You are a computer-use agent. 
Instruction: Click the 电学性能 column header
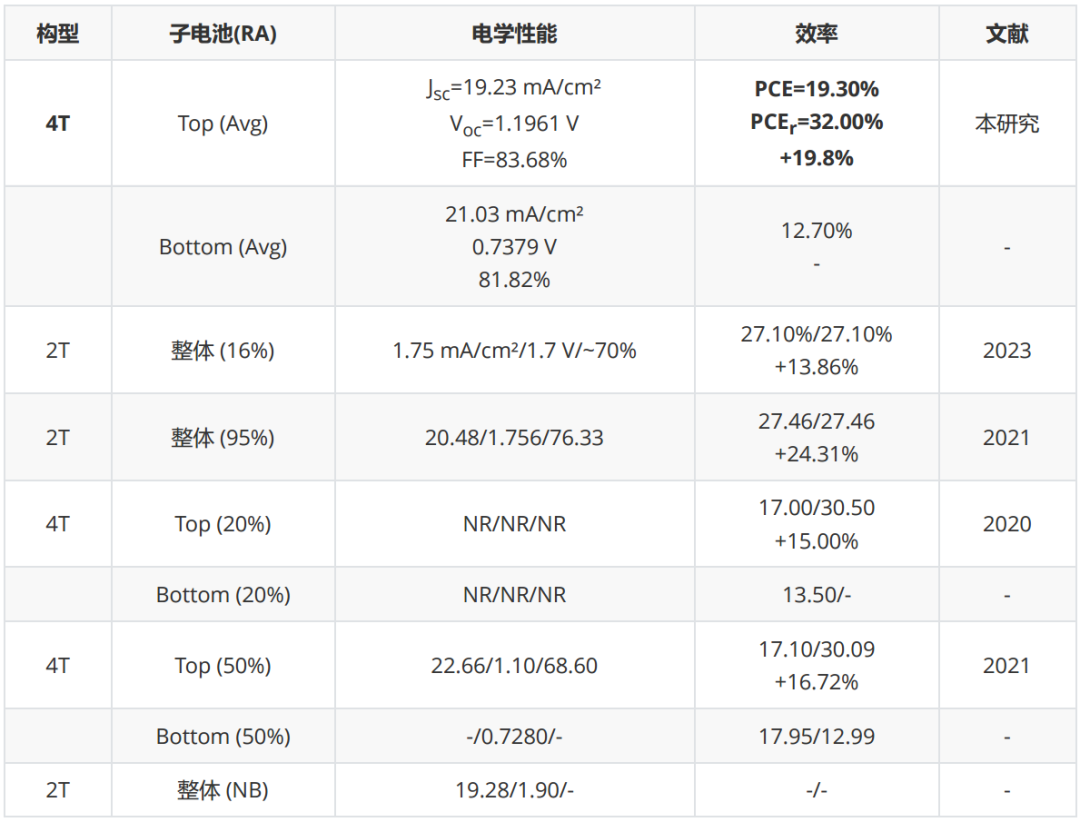[x=515, y=33]
